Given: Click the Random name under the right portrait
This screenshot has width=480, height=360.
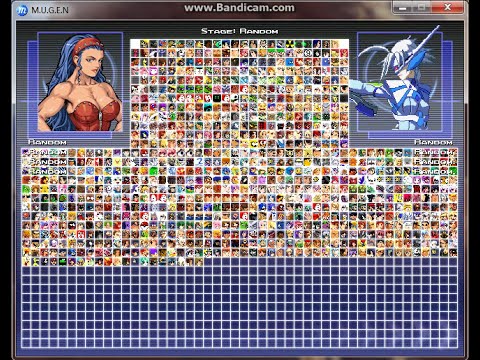Looking at the screenshot, I should [433, 142].
